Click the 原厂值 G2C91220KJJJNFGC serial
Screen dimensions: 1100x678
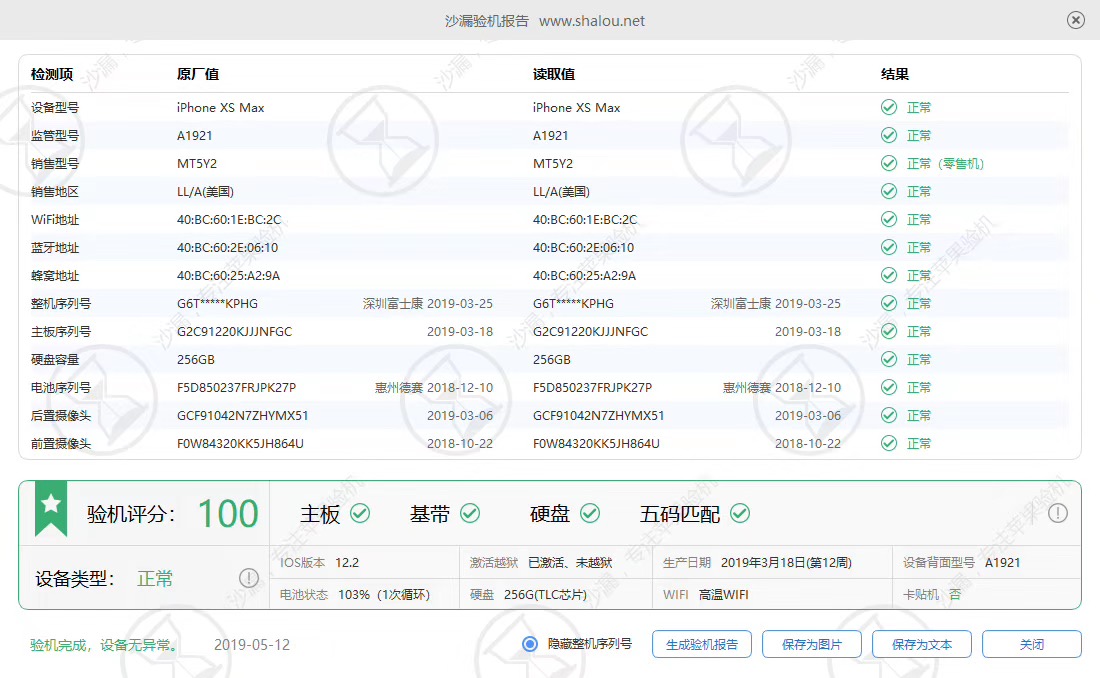(234, 331)
